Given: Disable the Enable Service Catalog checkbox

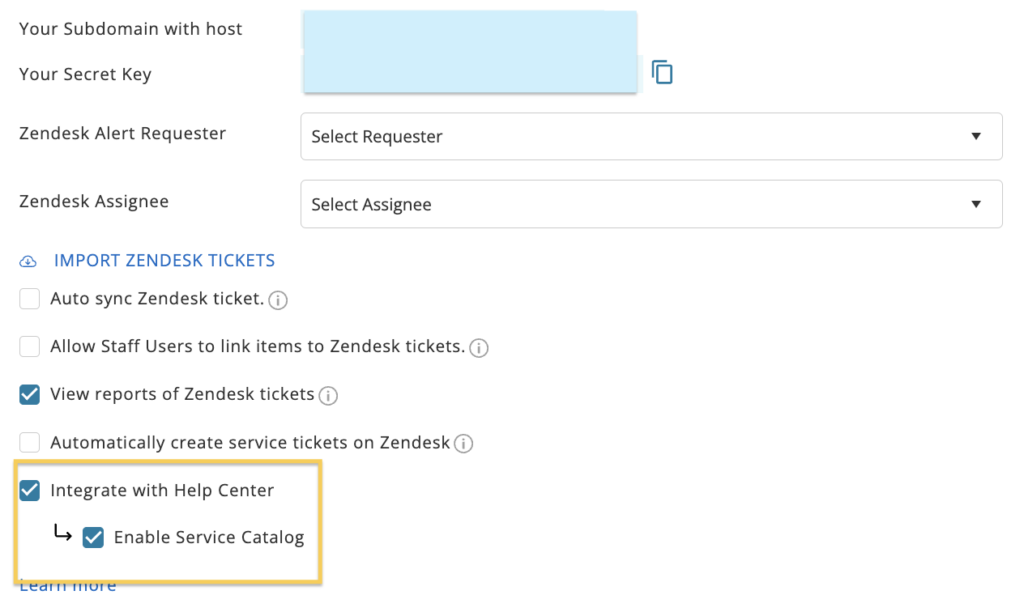Looking at the screenshot, I should point(93,538).
